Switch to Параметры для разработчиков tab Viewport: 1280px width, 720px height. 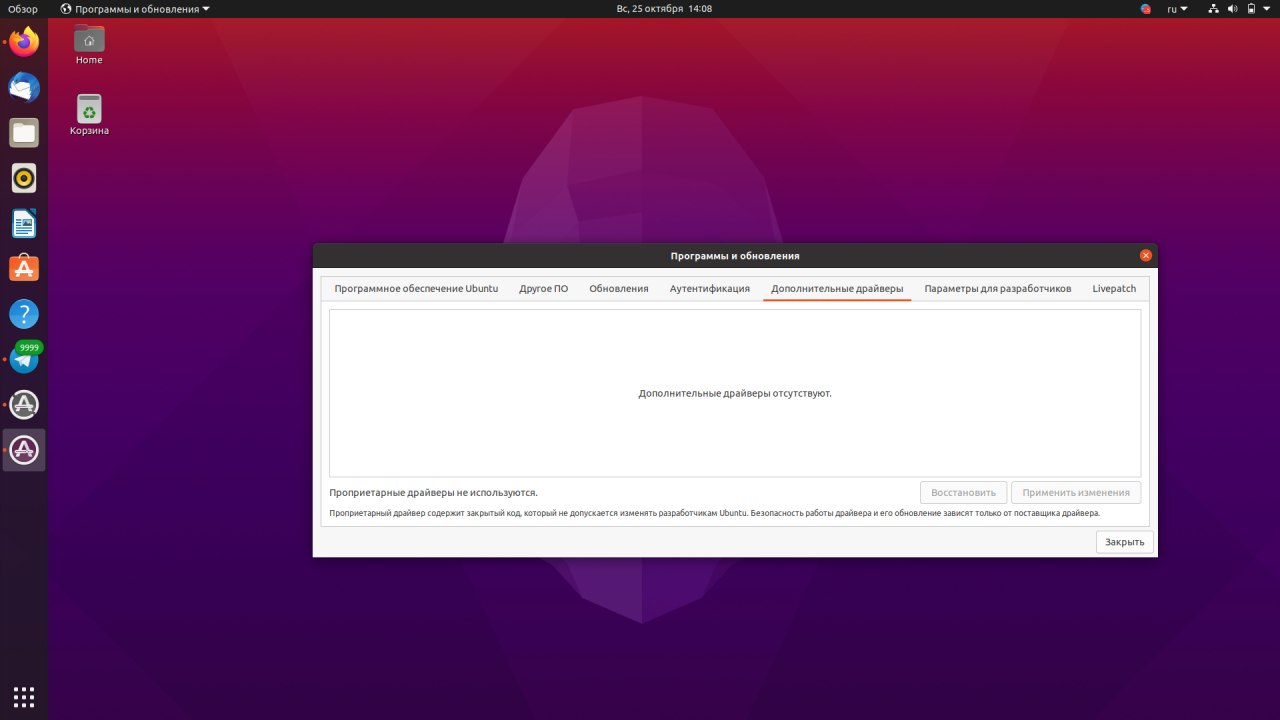click(x=998, y=289)
